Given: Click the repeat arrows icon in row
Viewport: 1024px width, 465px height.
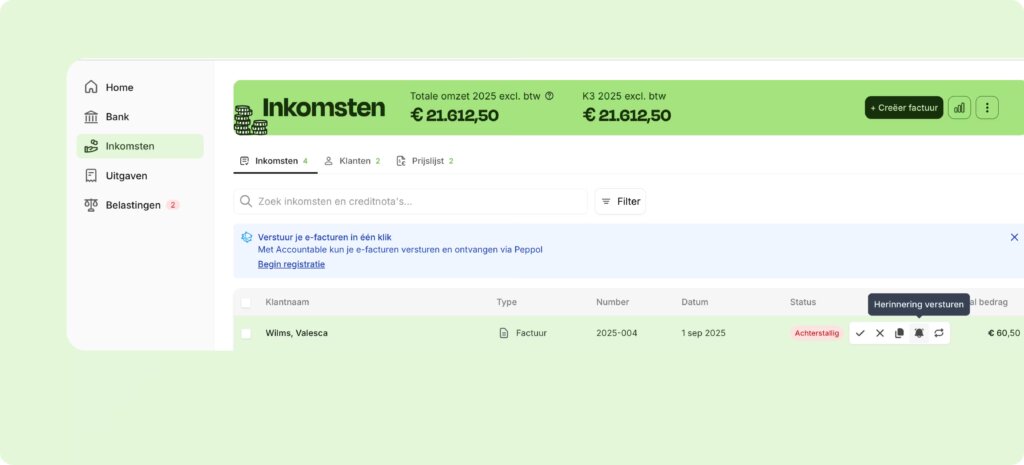Looking at the screenshot, I should tap(939, 333).
